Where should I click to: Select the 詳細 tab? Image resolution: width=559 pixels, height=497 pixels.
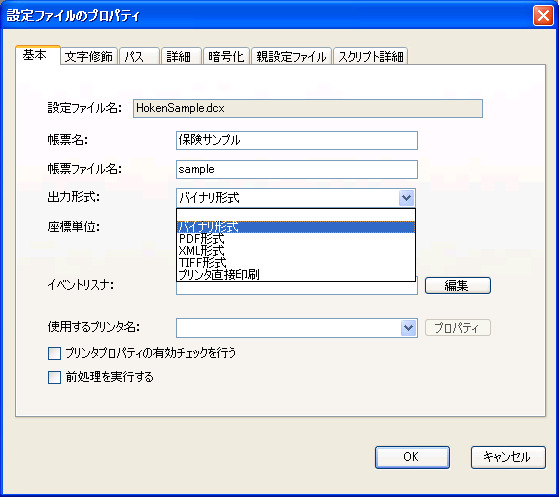[x=181, y=56]
